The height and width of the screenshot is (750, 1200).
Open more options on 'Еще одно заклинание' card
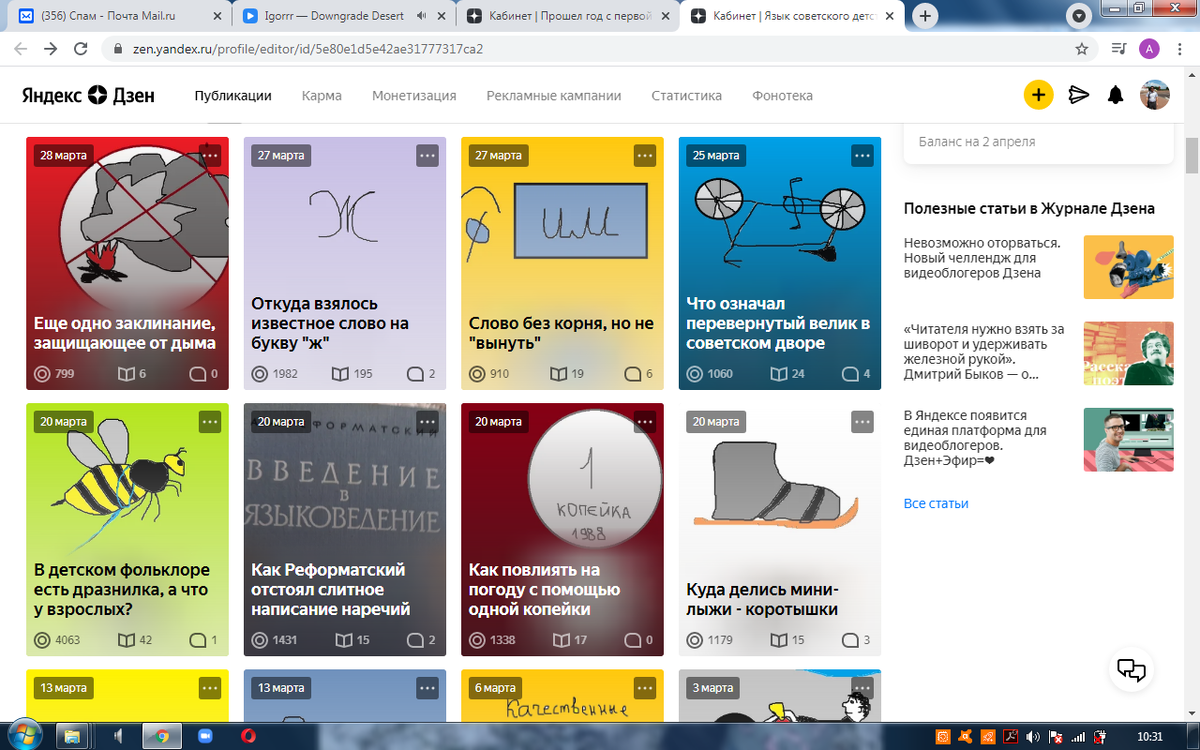point(209,155)
